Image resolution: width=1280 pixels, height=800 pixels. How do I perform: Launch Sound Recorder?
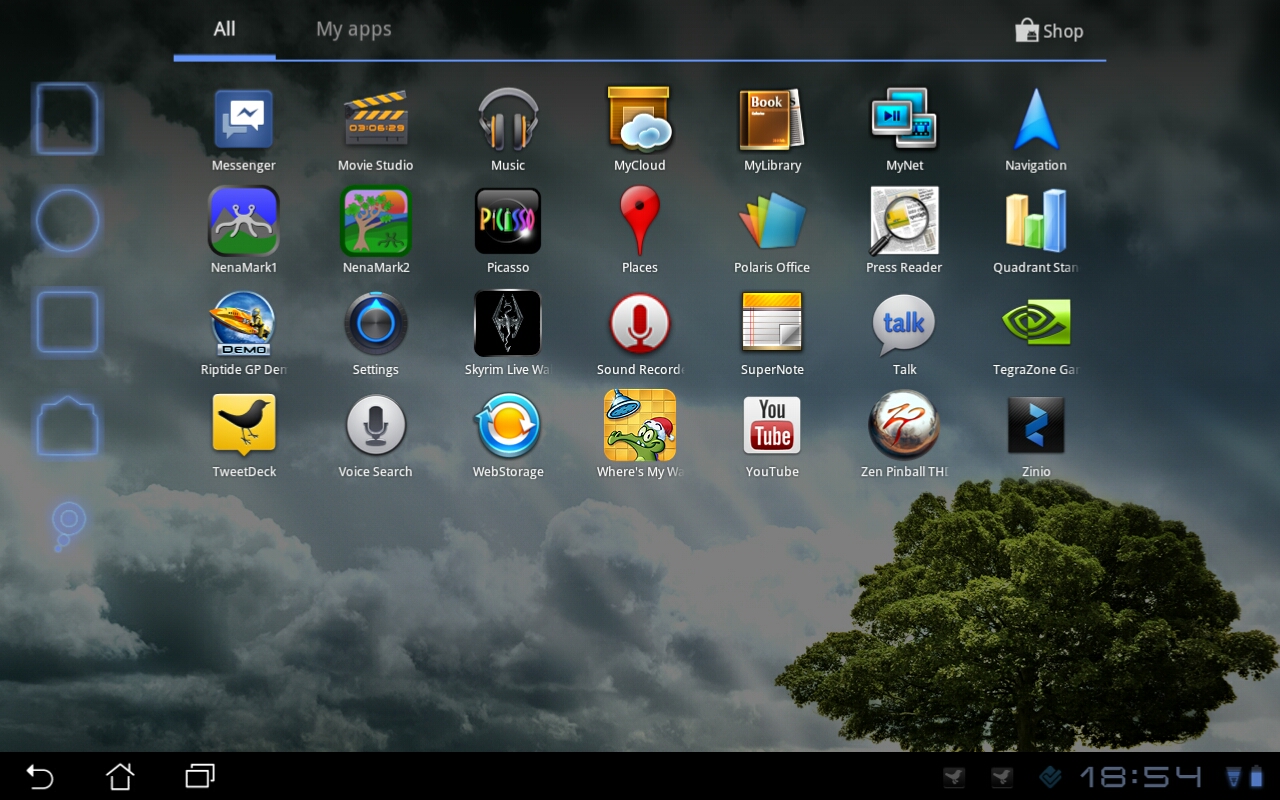click(640, 333)
